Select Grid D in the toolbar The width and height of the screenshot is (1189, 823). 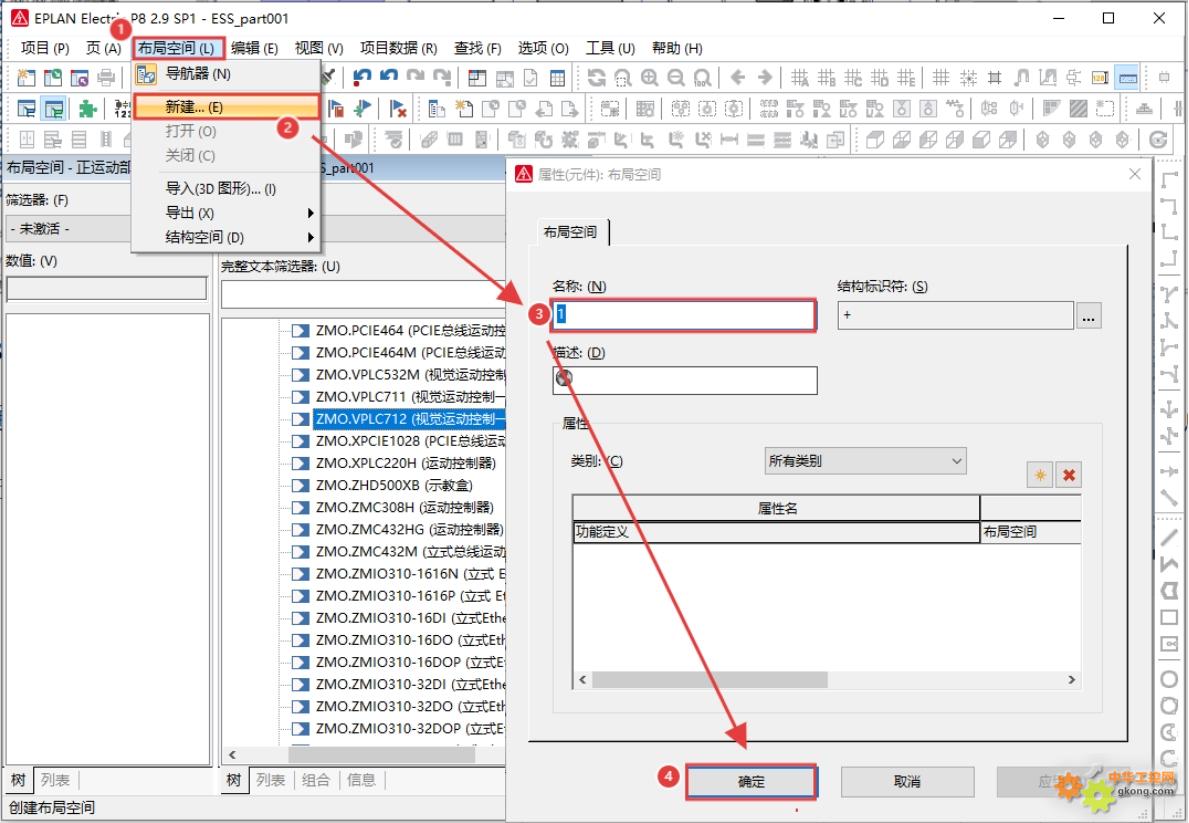[880, 77]
